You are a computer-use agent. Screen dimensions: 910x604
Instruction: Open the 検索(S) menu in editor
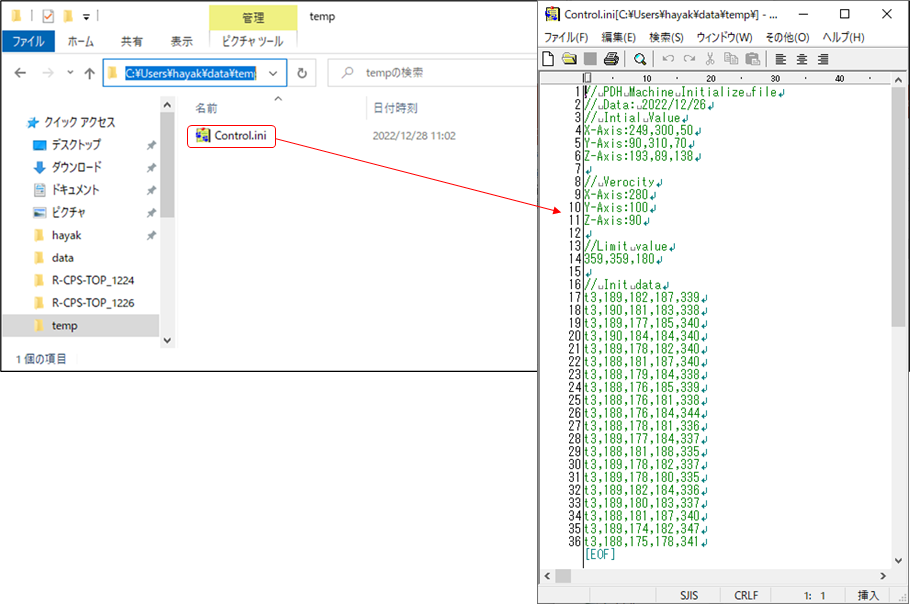pyautogui.click(x=666, y=37)
